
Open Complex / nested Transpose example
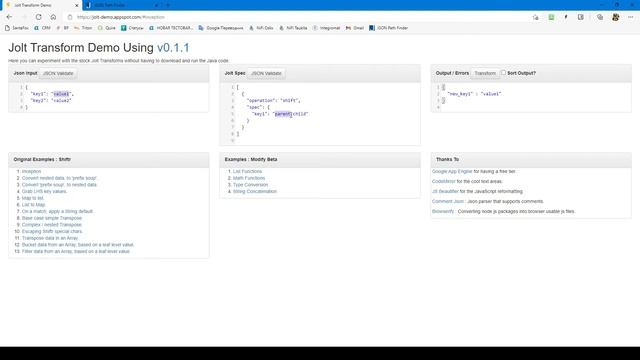click(52, 225)
